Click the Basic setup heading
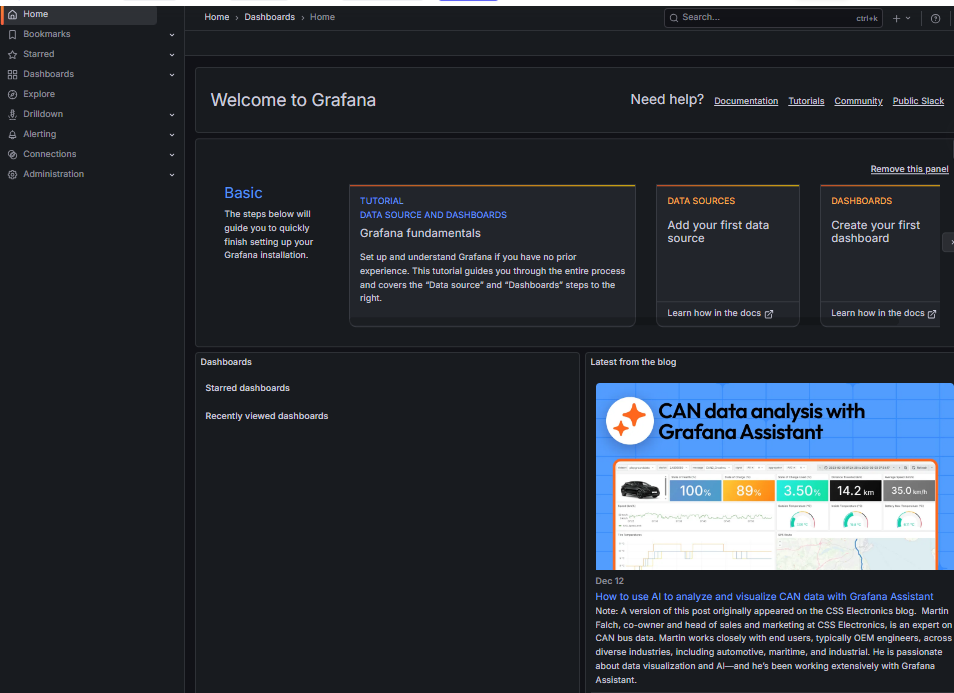 pyautogui.click(x=243, y=193)
